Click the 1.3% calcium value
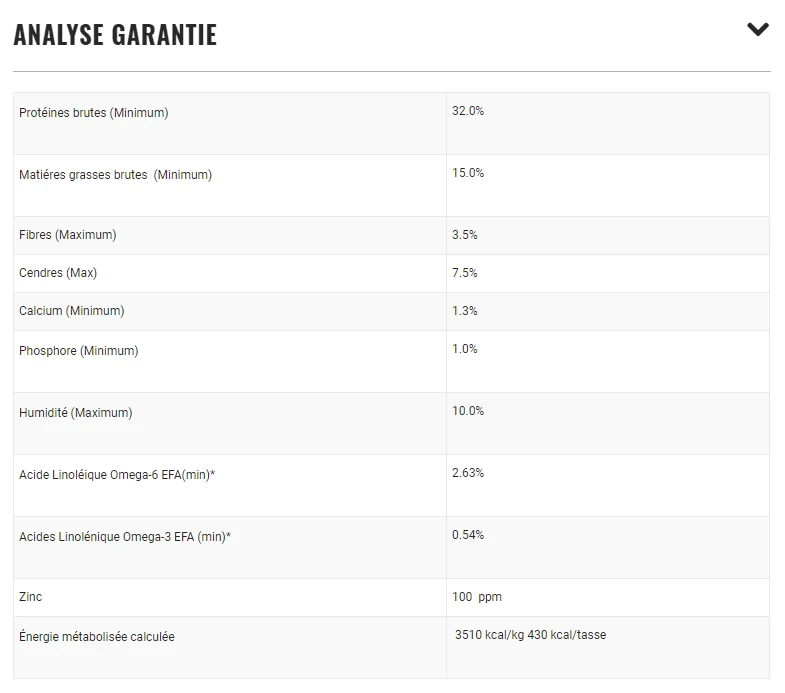The width and height of the screenshot is (785, 693). [465, 311]
